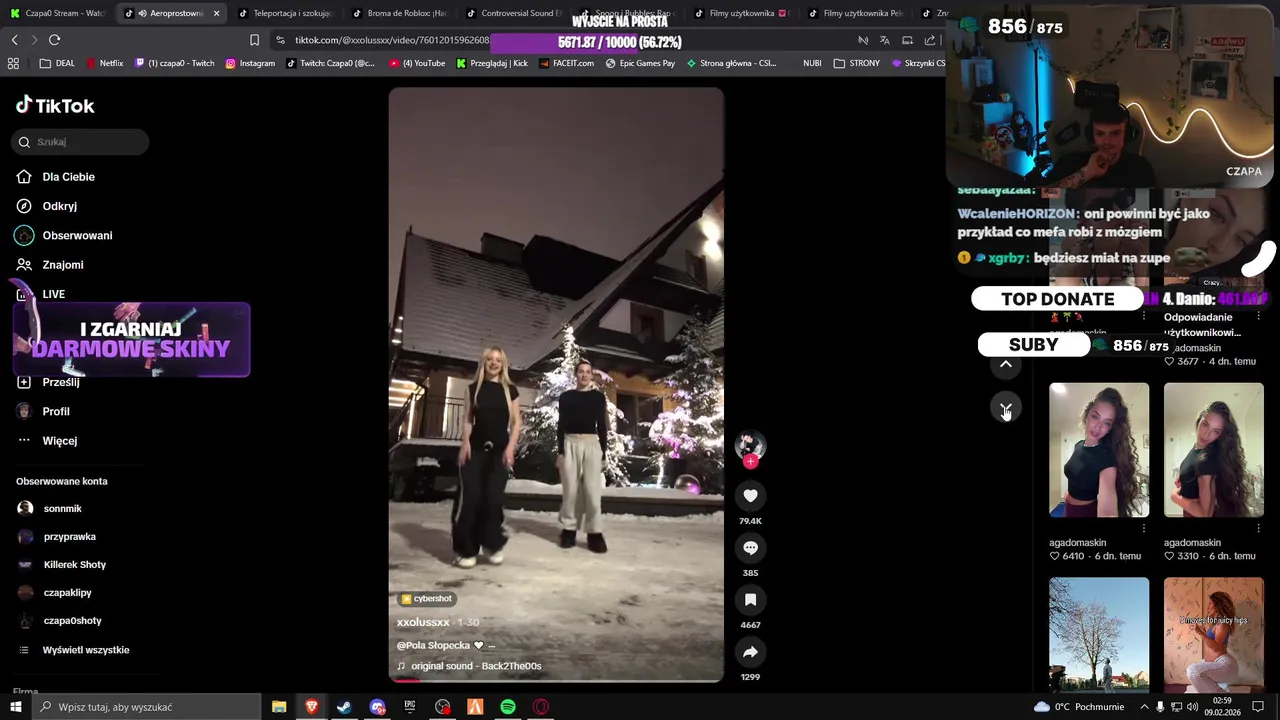The image size is (1280, 720).
Task: Open the bare tree video thumbnail
Action: pyautogui.click(x=1099, y=634)
